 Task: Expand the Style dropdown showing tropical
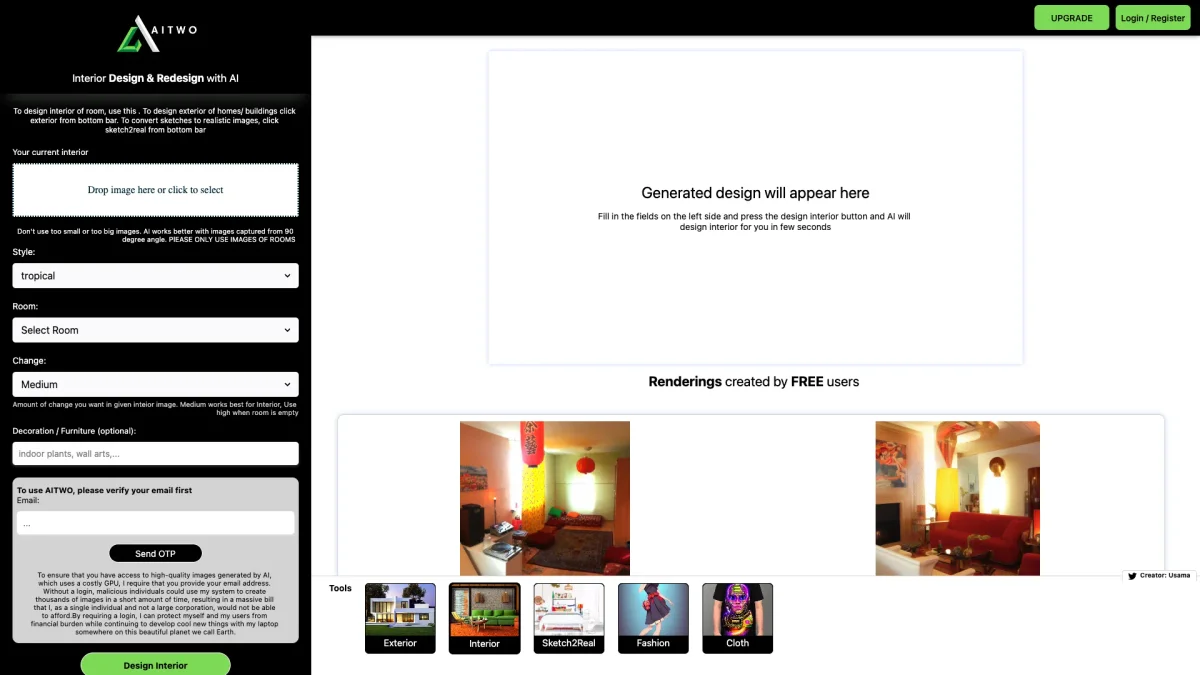[x=155, y=276]
